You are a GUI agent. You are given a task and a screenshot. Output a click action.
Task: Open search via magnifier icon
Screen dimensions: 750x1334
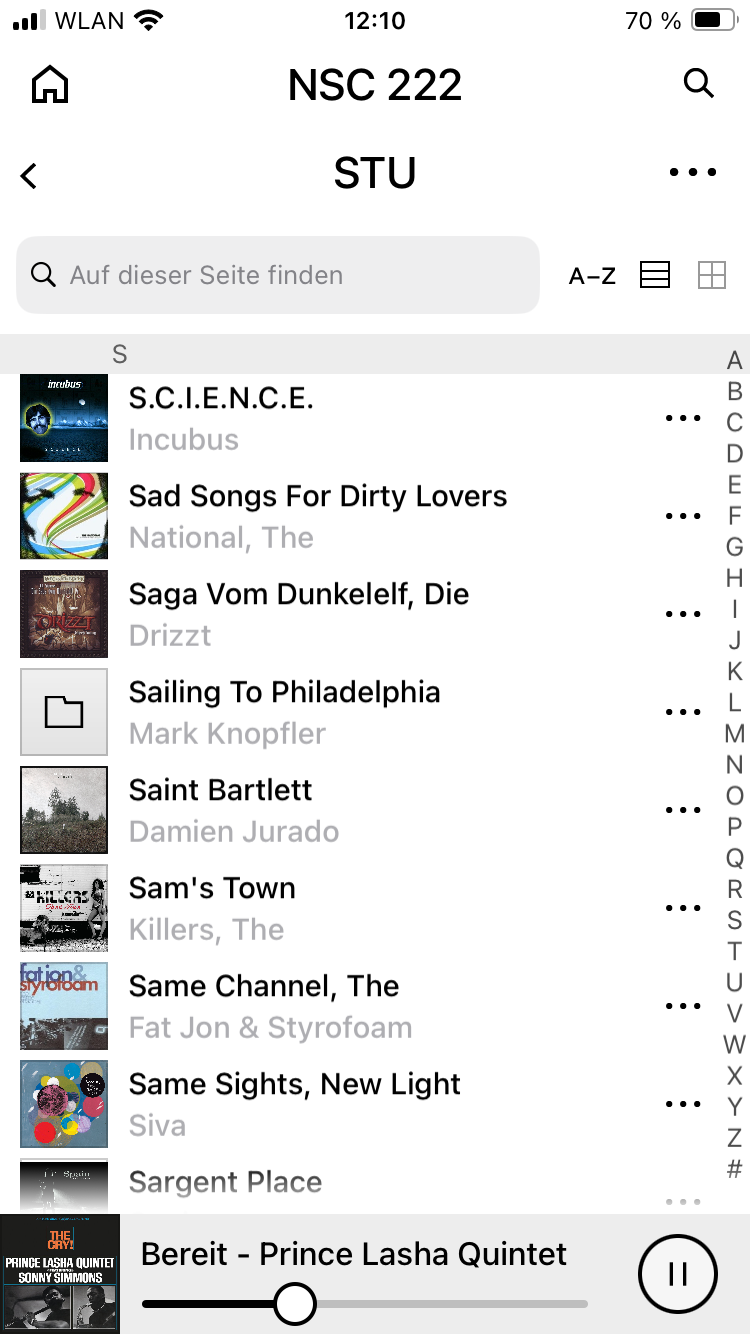click(x=698, y=84)
